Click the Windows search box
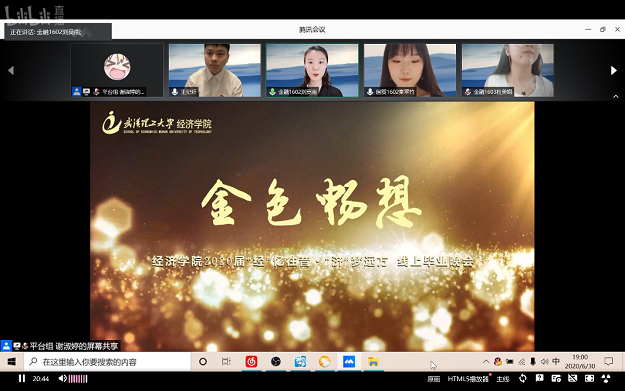 point(108,362)
